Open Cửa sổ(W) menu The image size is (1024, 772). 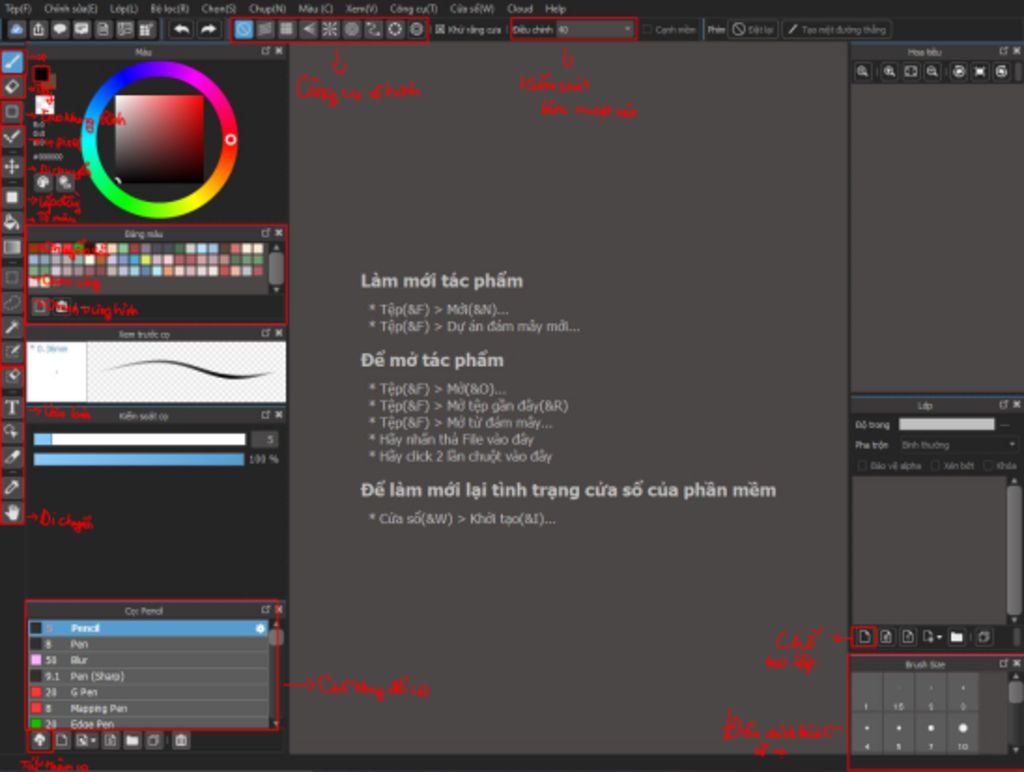(x=472, y=8)
